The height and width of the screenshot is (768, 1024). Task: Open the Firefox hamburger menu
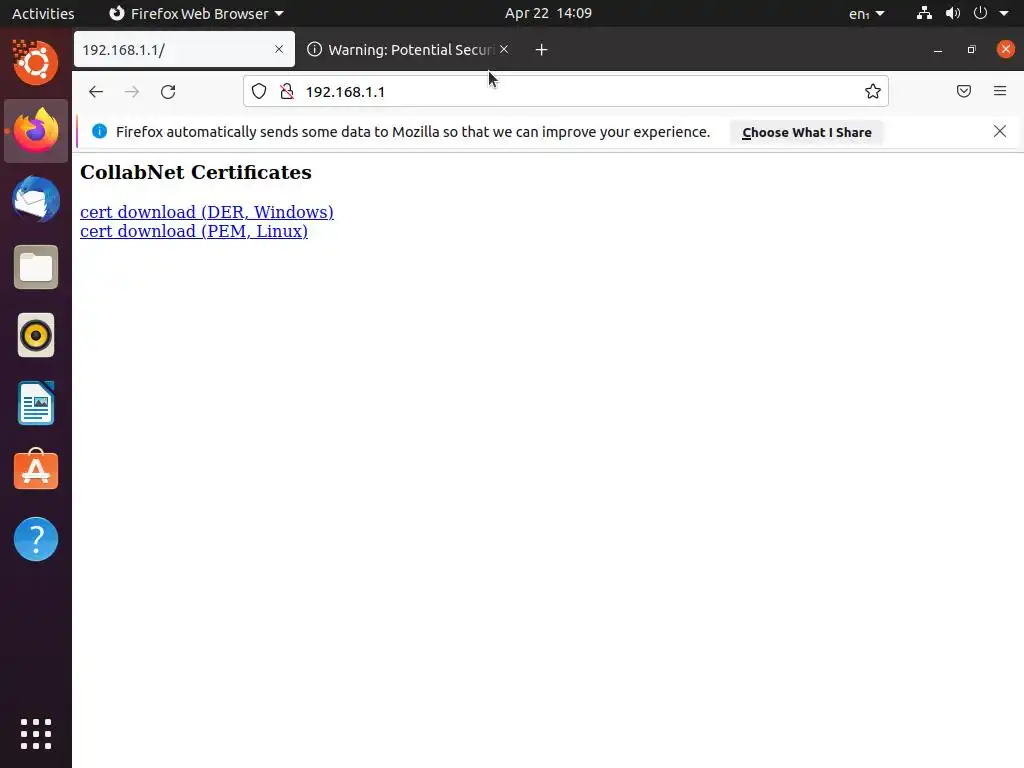coord(1000,91)
